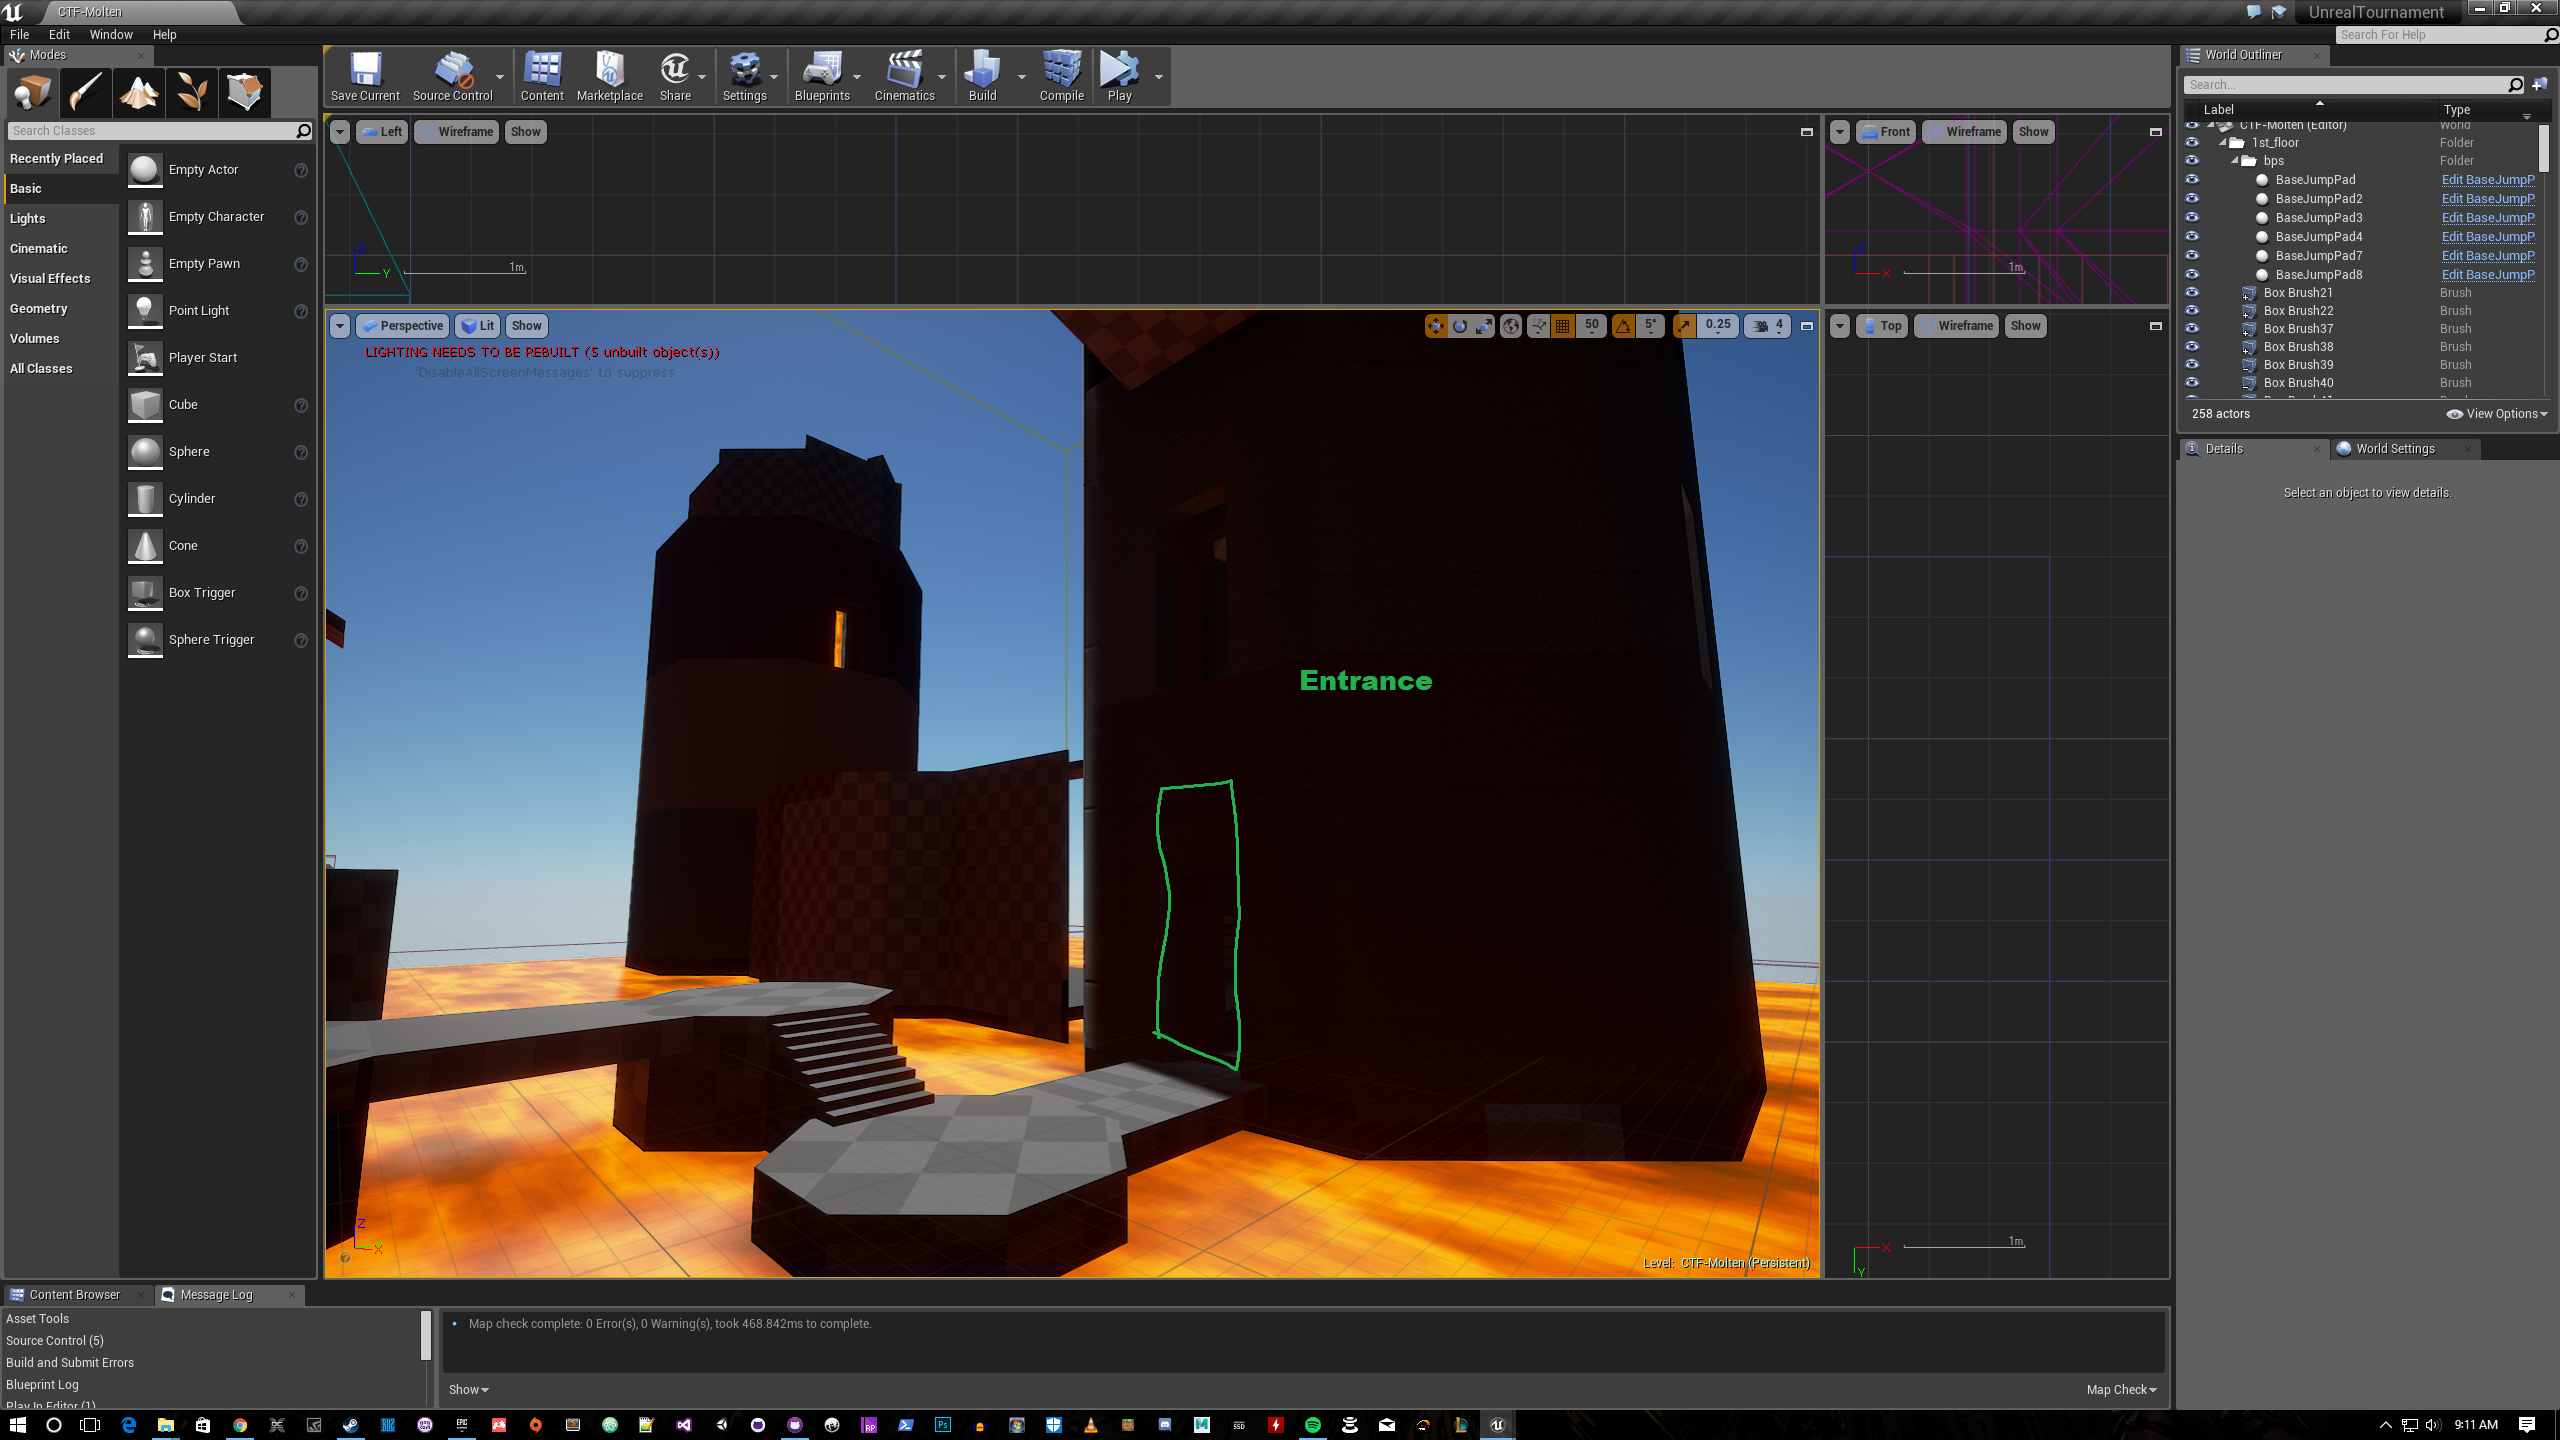Select Landscape mode icon

point(139,92)
